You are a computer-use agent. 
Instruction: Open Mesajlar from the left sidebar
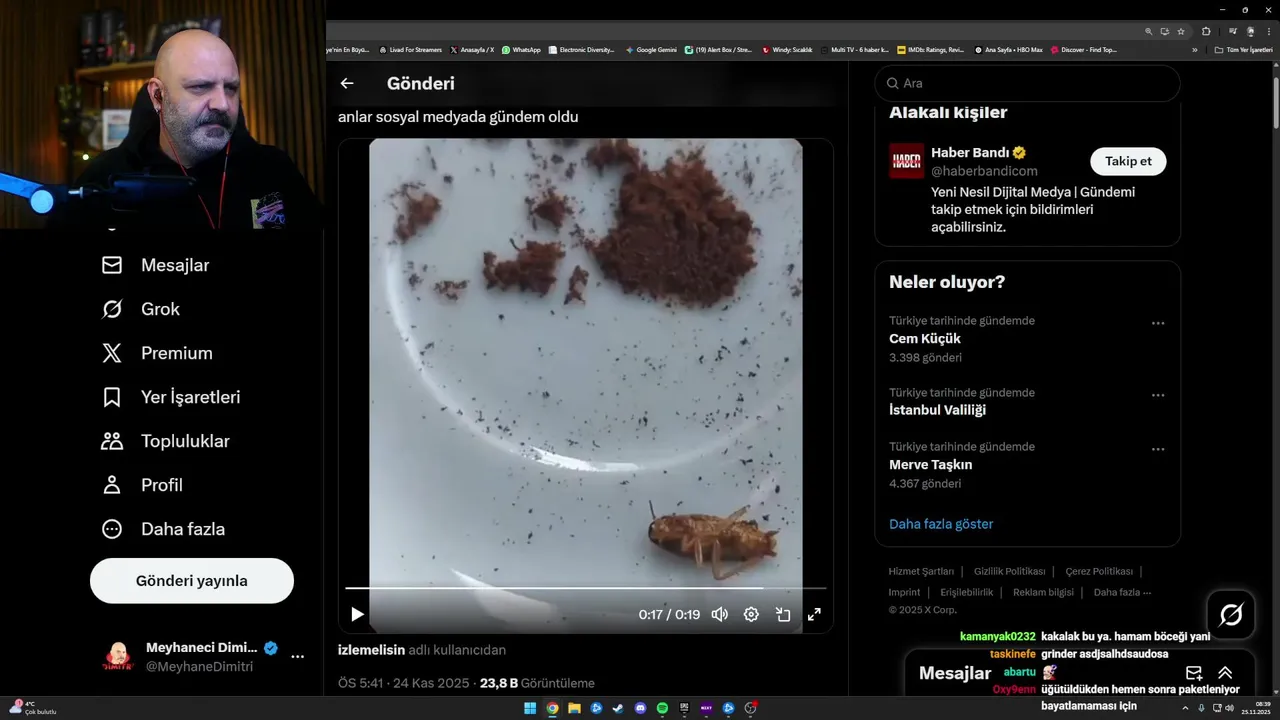point(156,265)
